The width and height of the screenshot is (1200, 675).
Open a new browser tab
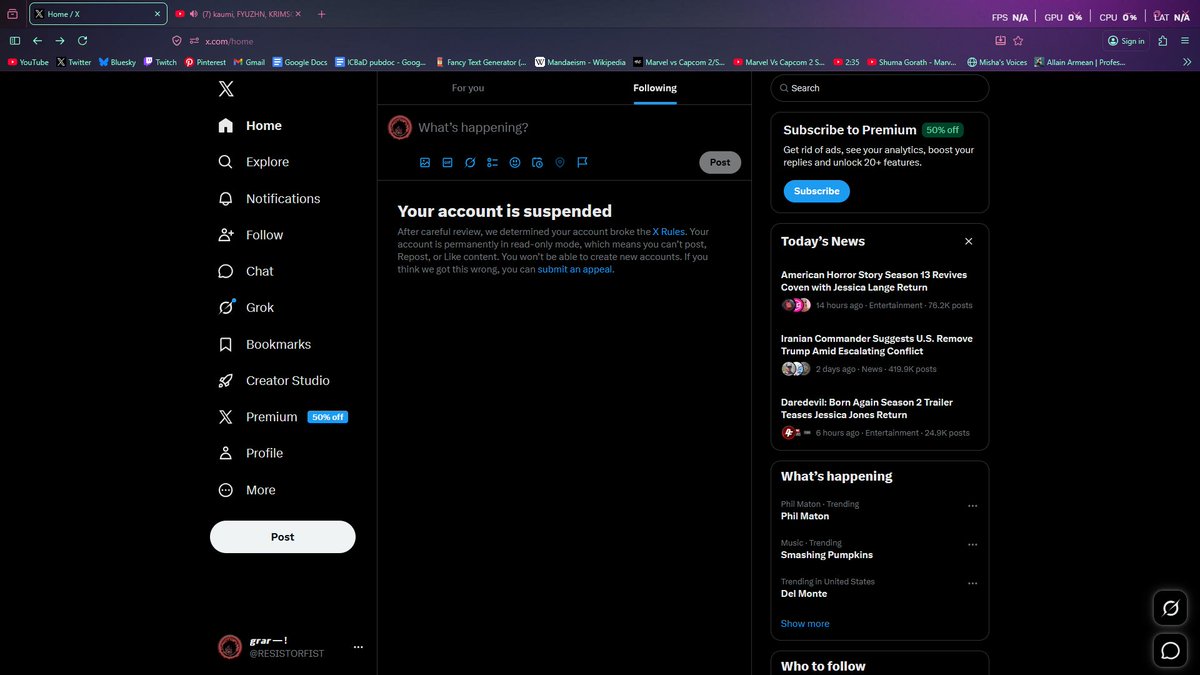tap(321, 14)
